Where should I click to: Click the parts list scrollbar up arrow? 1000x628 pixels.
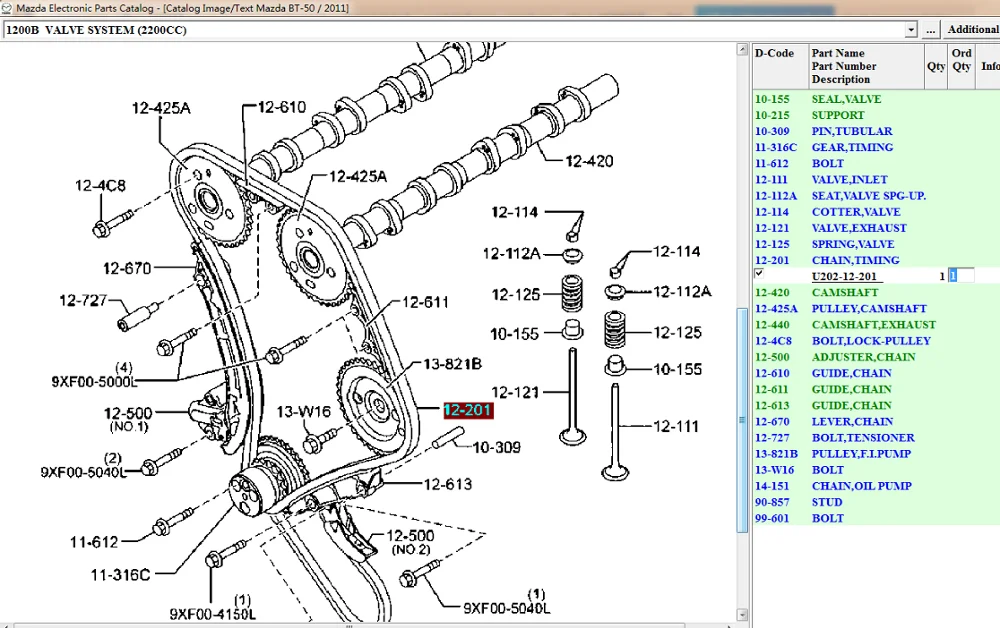(742, 47)
